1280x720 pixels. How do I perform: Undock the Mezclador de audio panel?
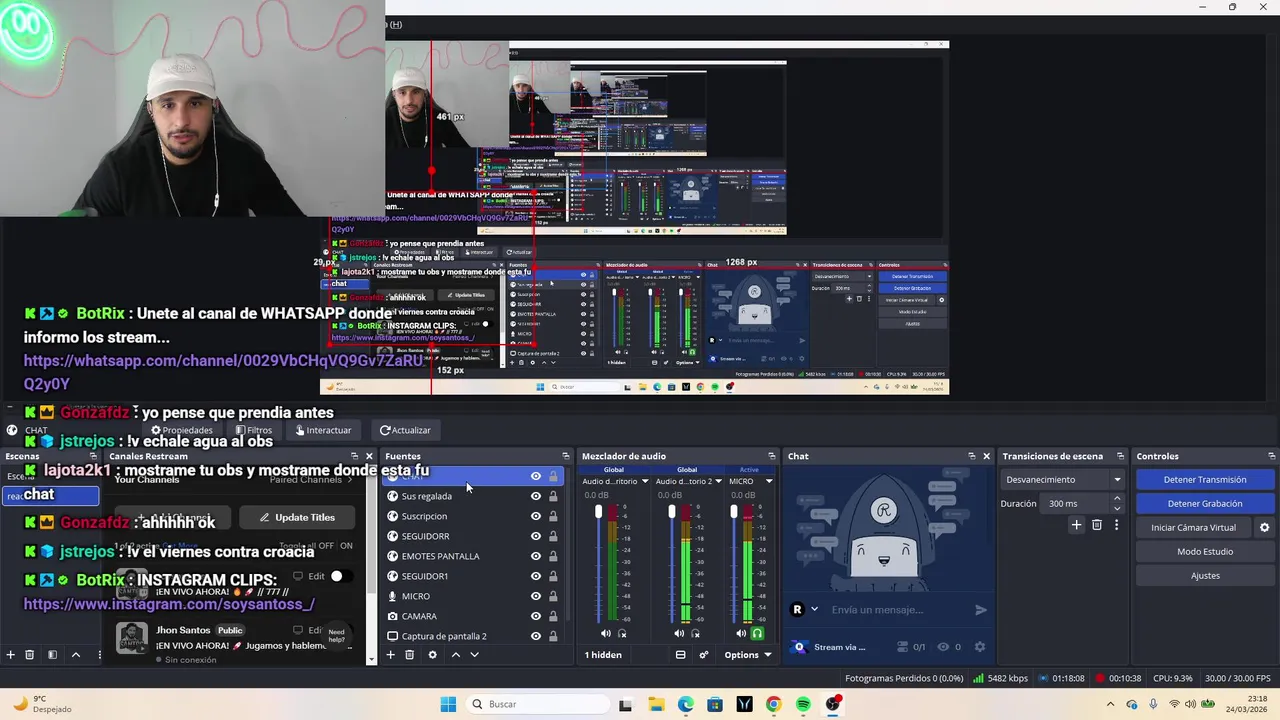(771, 456)
